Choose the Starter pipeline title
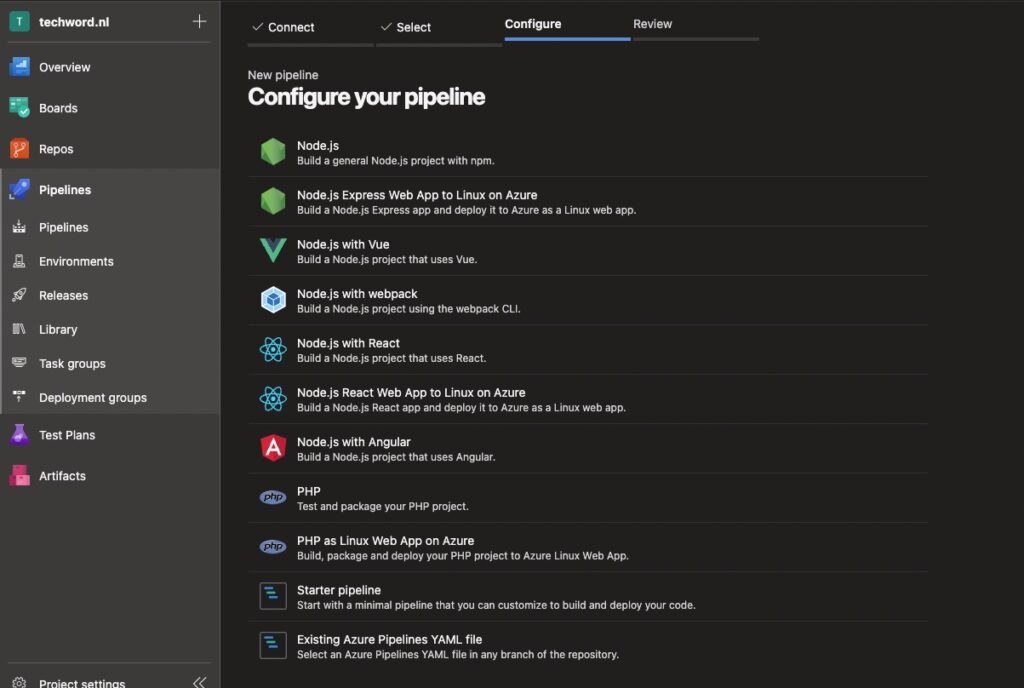This screenshot has width=1024, height=688. point(339,590)
